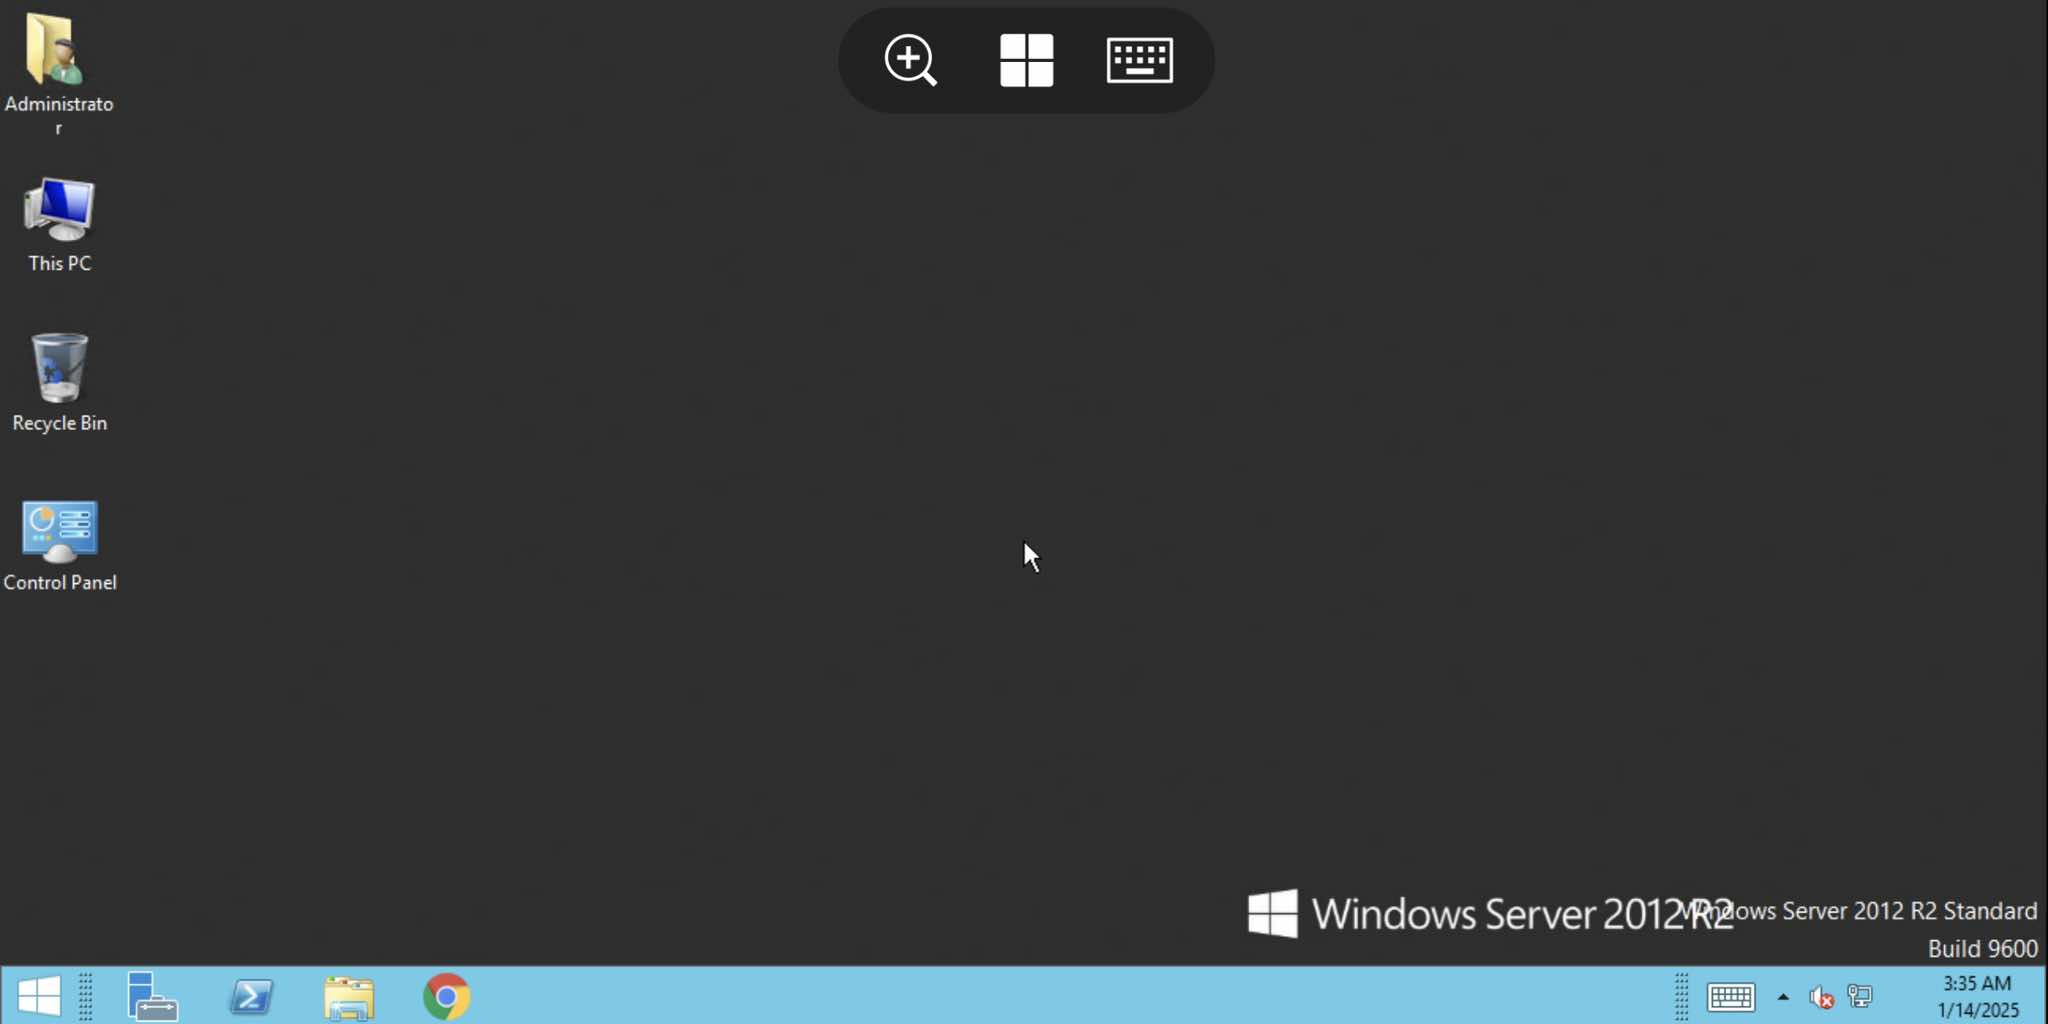This screenshot has width=2048, height=1024.
Task: Open File Explorer from the taskbar
Action: click(x=349, y=997)
